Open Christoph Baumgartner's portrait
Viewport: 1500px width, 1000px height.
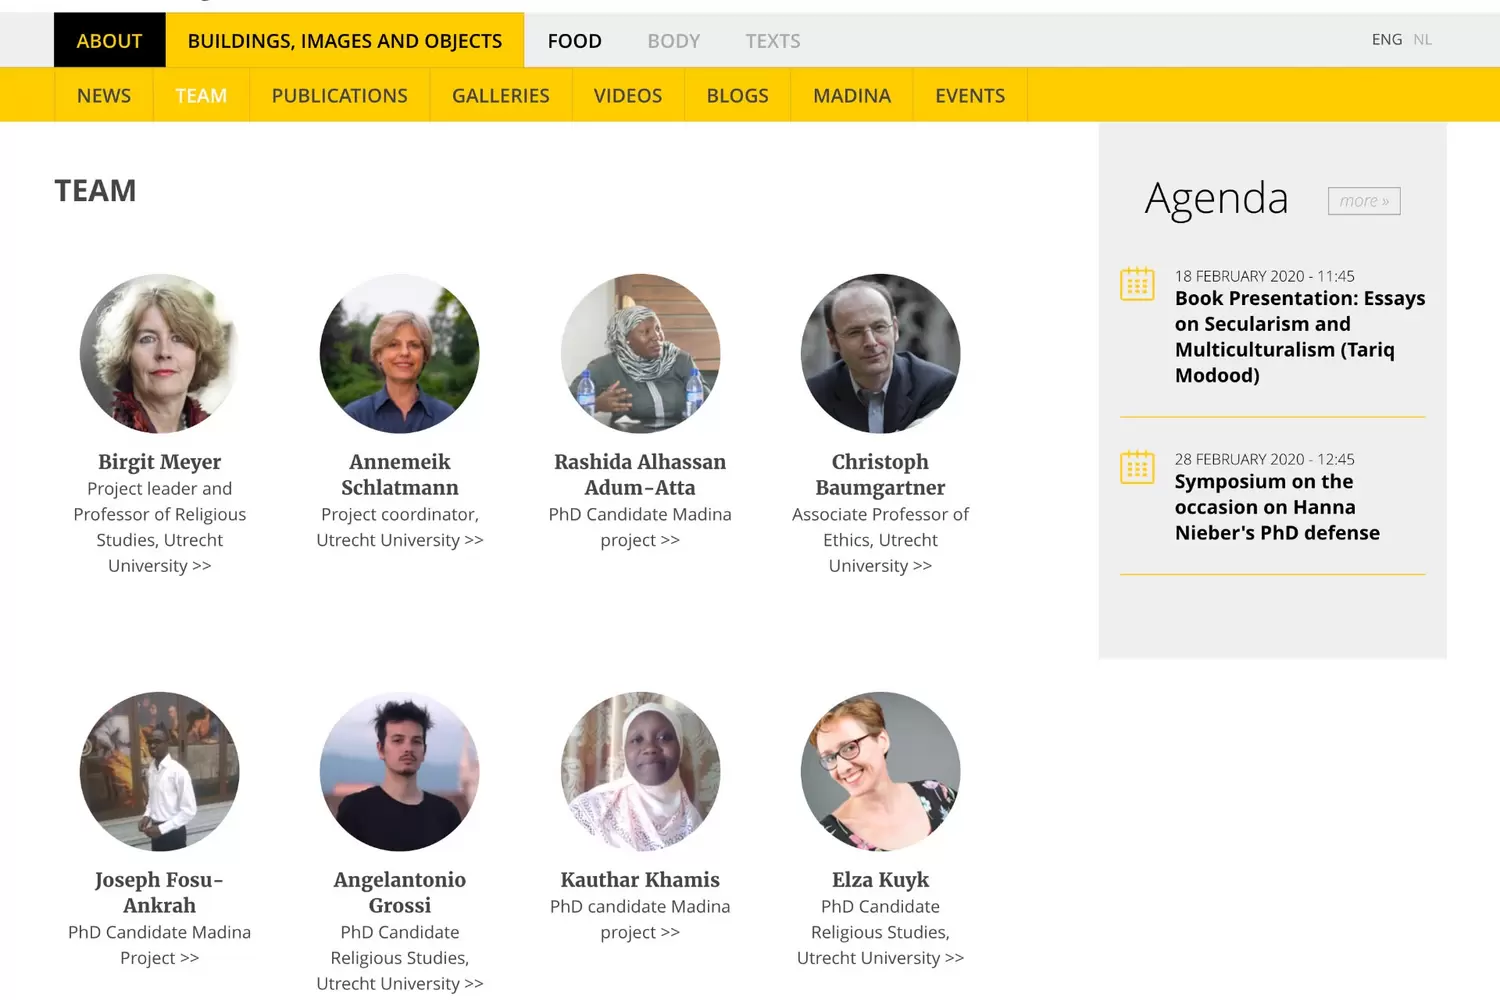[880, 353]
